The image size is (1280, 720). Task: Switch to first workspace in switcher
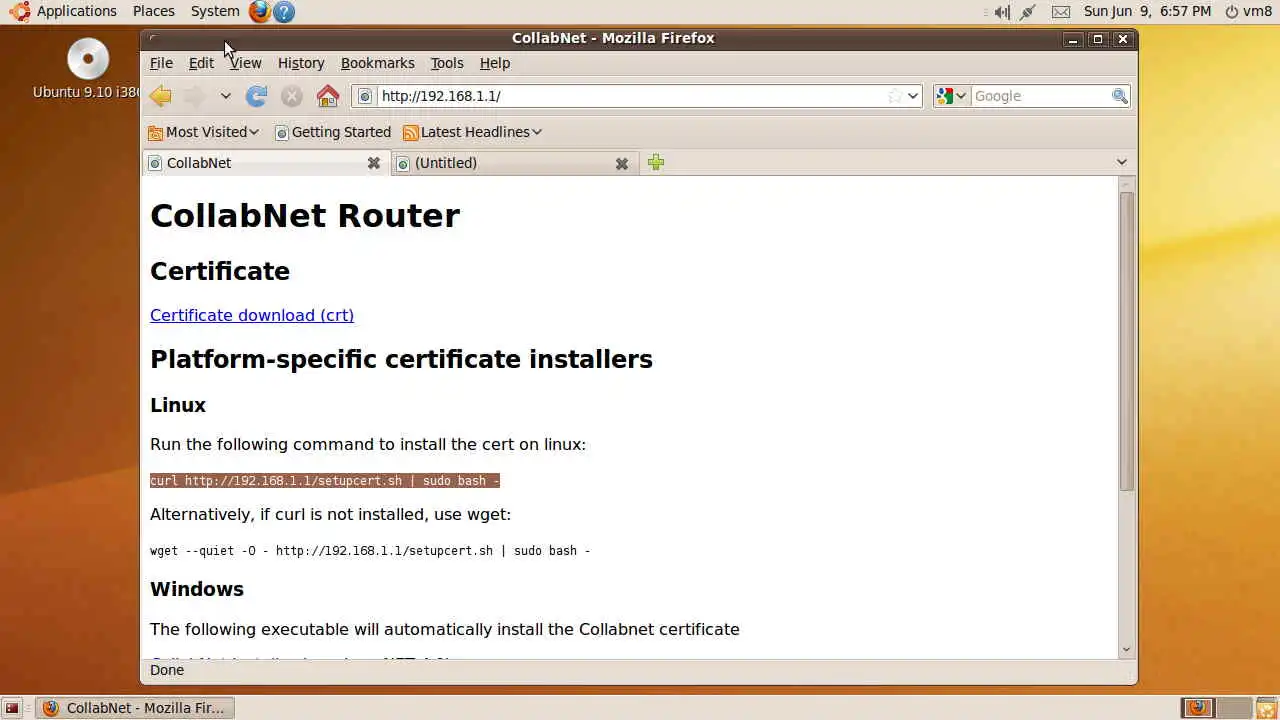pyautogui.click(x=1197, y=708)
